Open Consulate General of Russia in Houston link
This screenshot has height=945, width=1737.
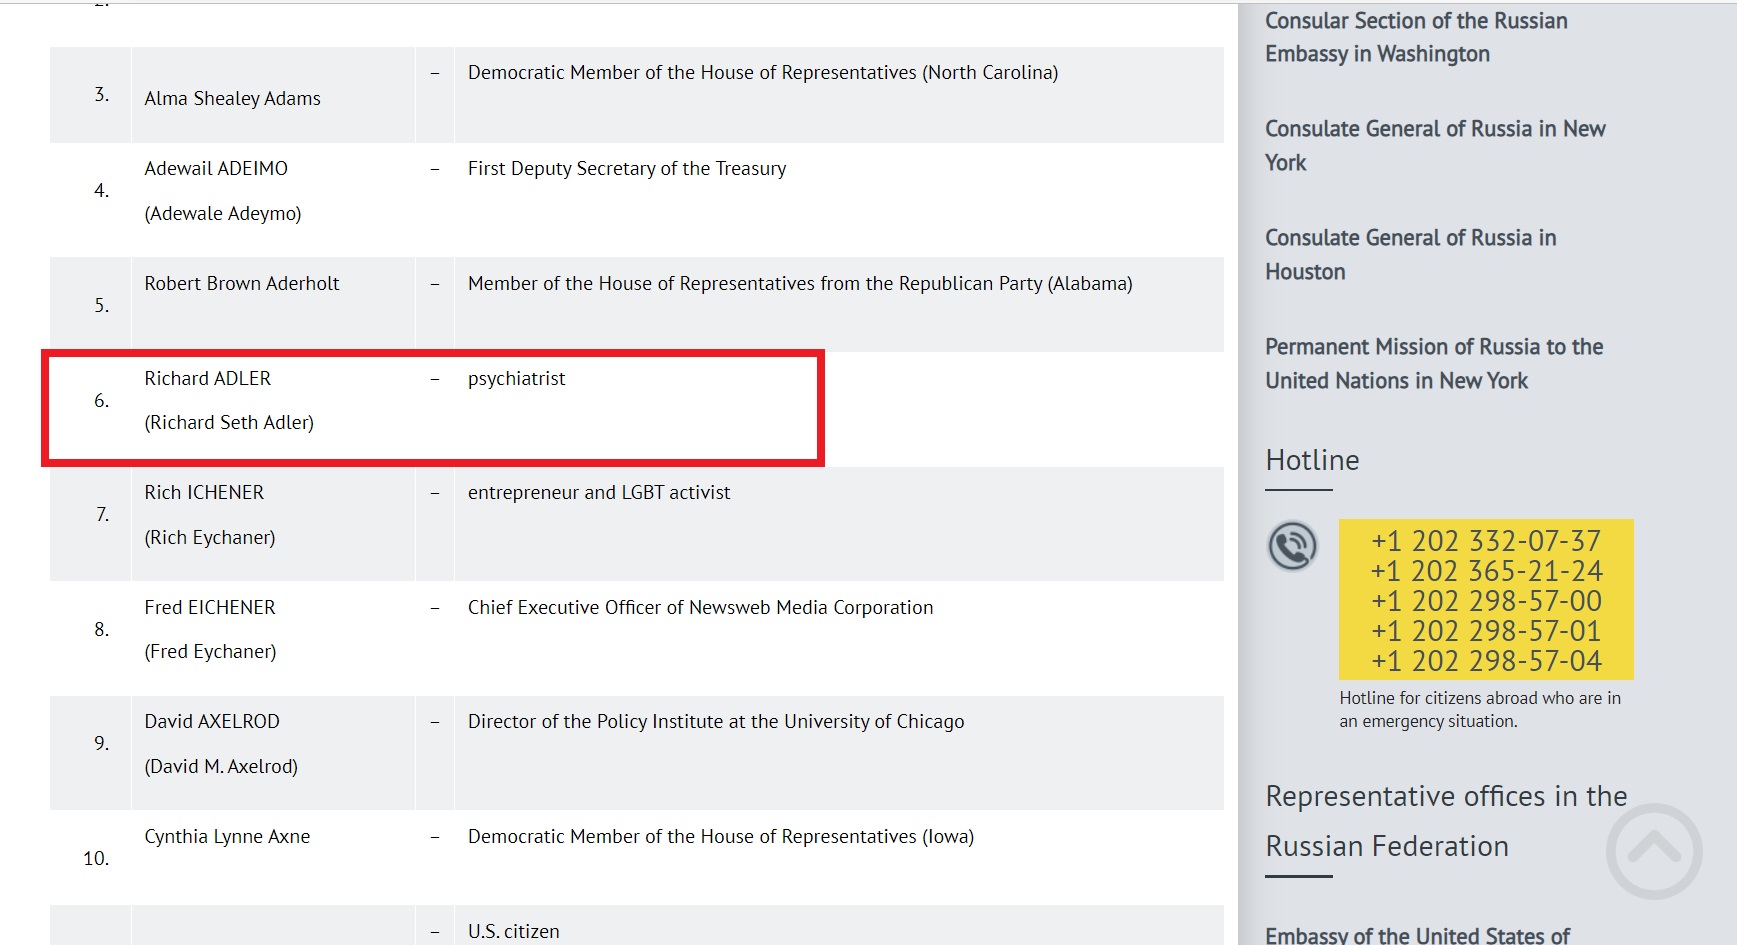[1410, 255]
